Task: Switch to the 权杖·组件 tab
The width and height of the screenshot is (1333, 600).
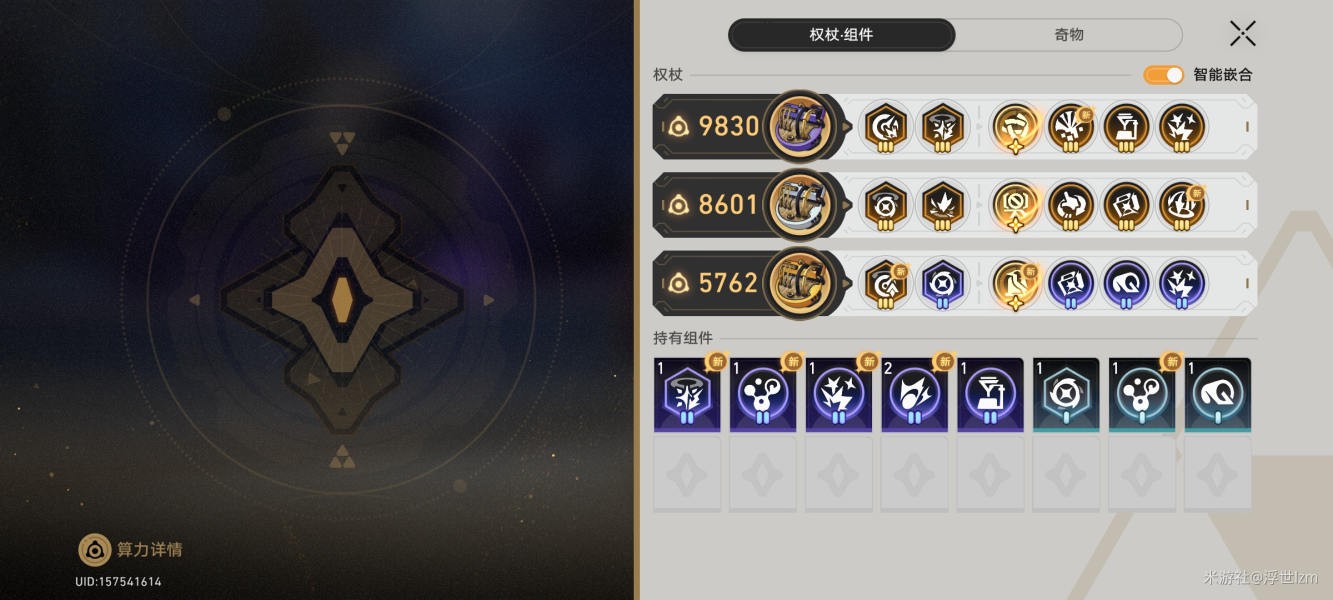Action: (x=841, y=35)
